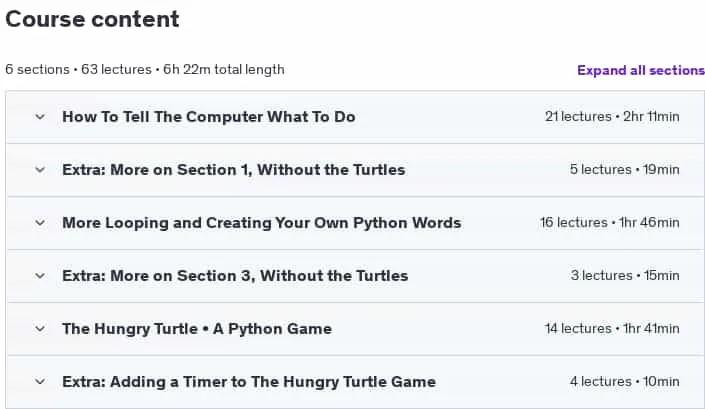Screen dimensions: 705x409
Task: Expand all sections of the course
Action: (x=641, y=70)
